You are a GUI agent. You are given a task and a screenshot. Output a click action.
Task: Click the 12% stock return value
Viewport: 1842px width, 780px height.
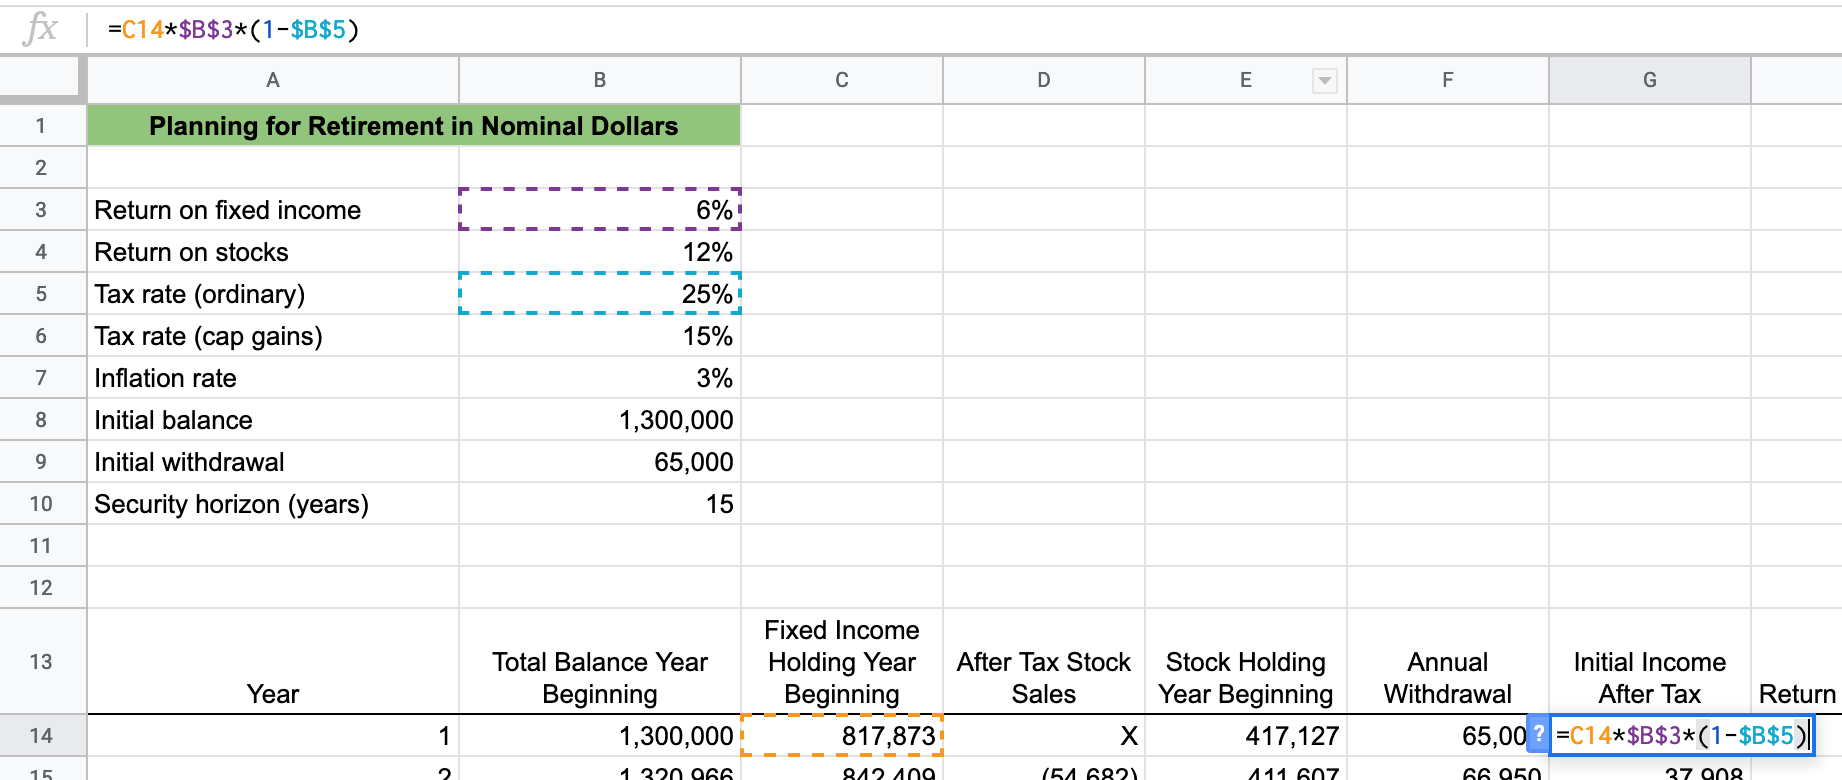(x=600, y=252)
